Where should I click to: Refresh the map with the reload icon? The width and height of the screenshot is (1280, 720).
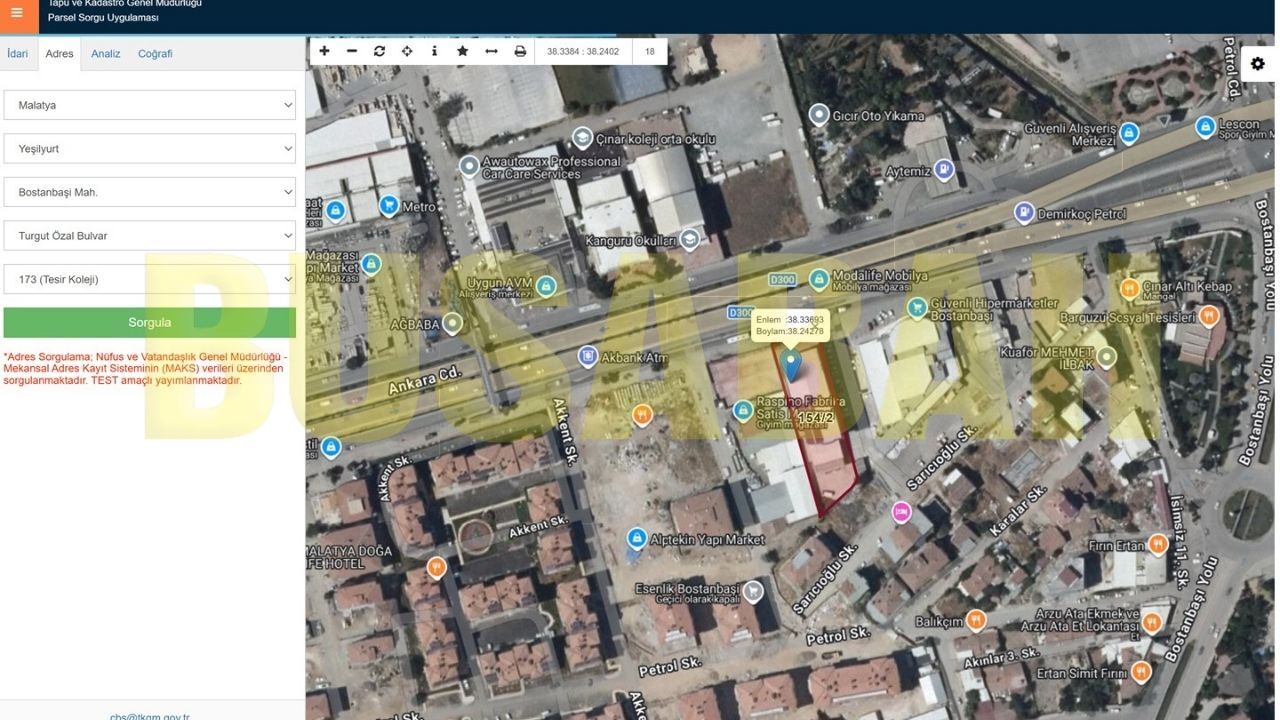tap(380, 51)
